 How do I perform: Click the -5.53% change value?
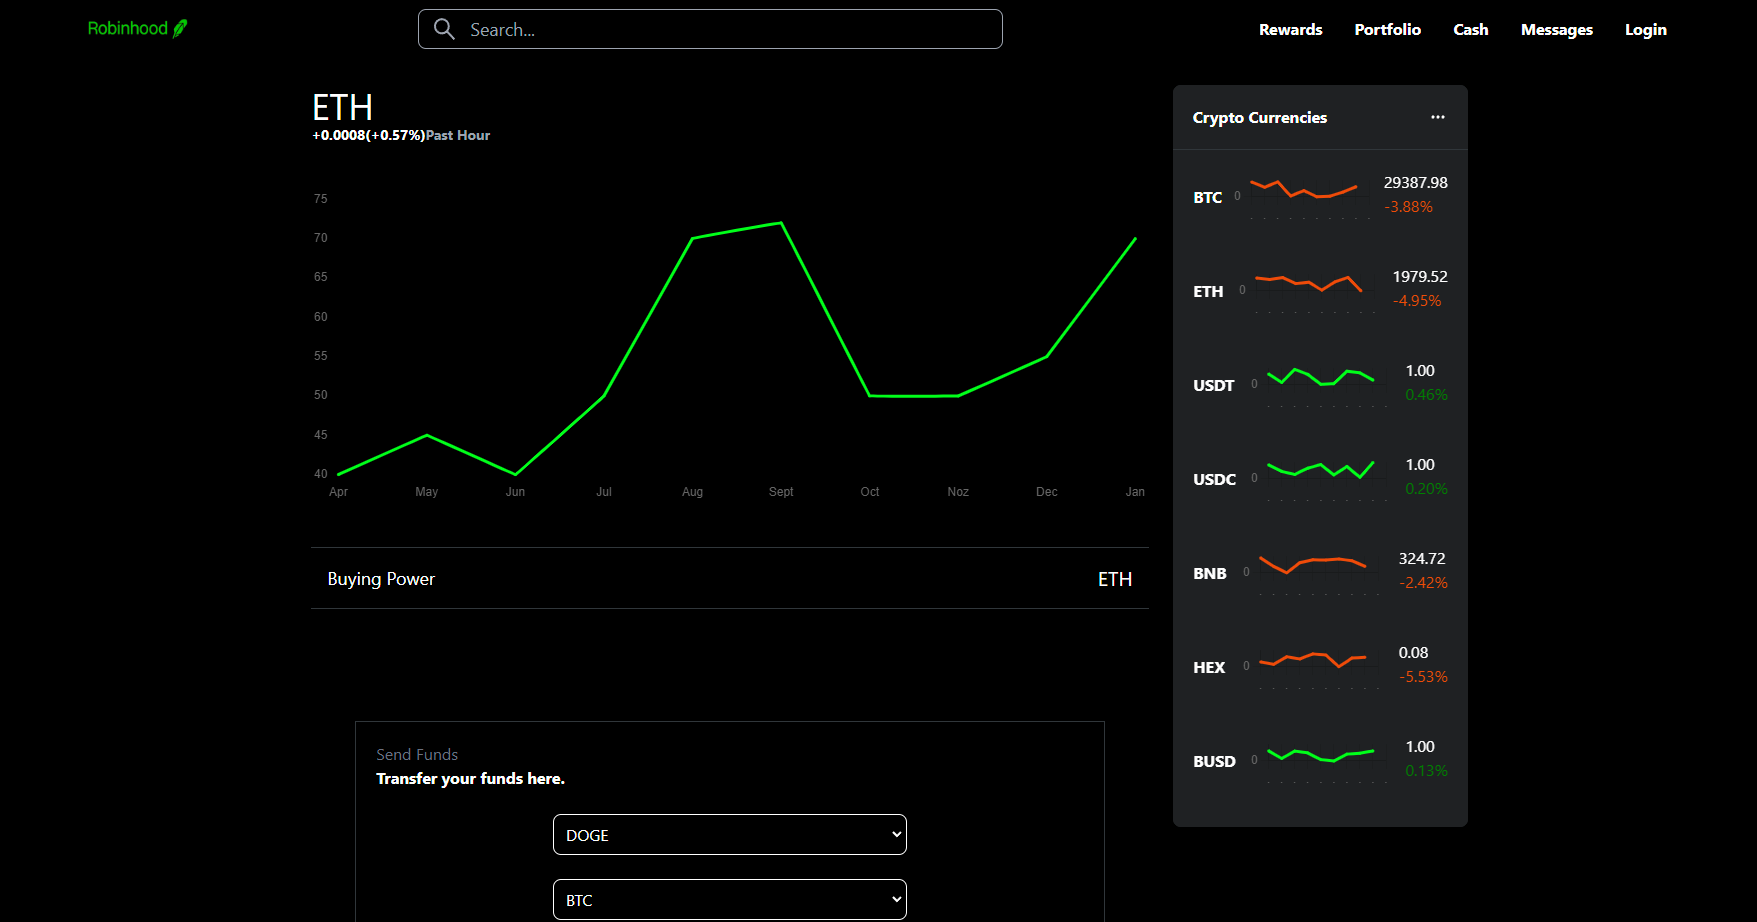coord(1423,677)
